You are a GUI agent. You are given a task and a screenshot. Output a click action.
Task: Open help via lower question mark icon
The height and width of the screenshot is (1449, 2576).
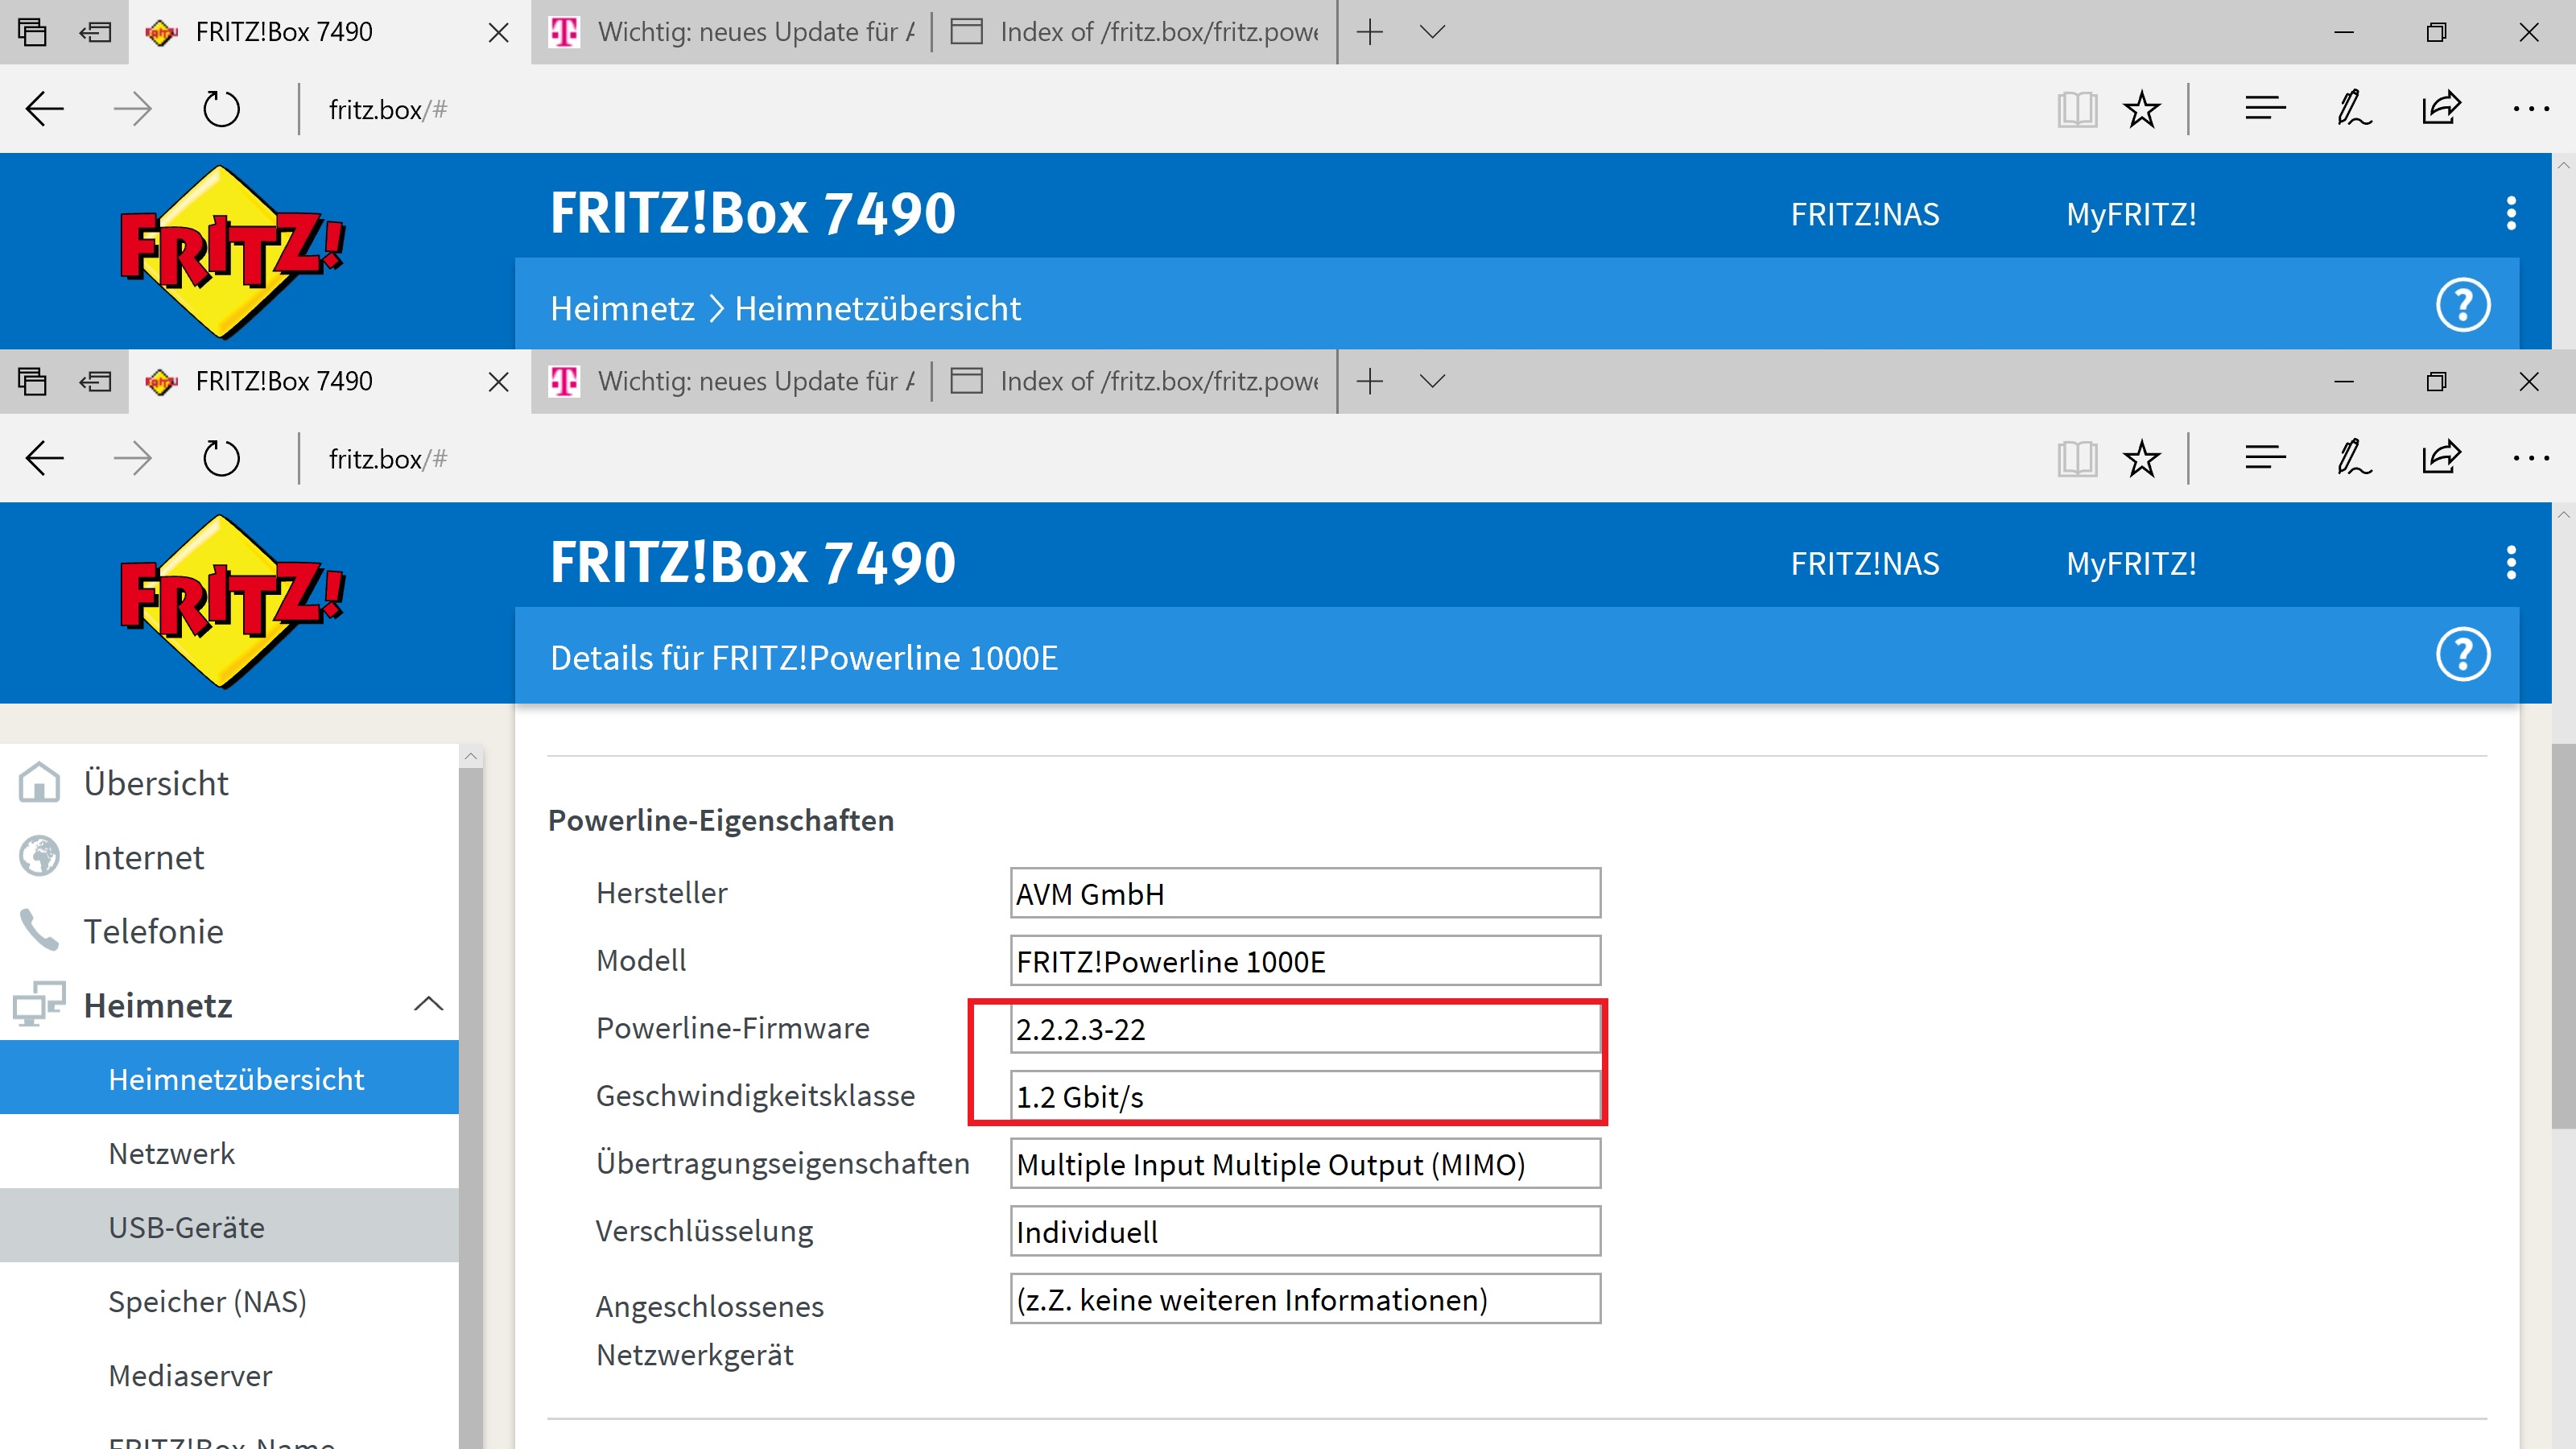[x=2462, y=655]
